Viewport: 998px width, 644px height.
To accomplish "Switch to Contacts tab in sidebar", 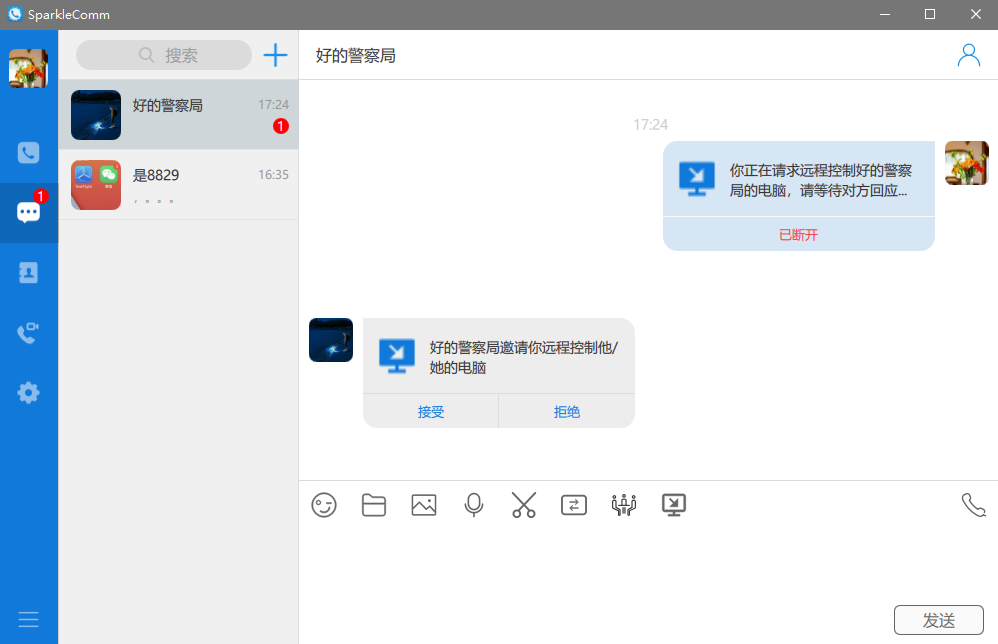I will [x=29, y=273].
